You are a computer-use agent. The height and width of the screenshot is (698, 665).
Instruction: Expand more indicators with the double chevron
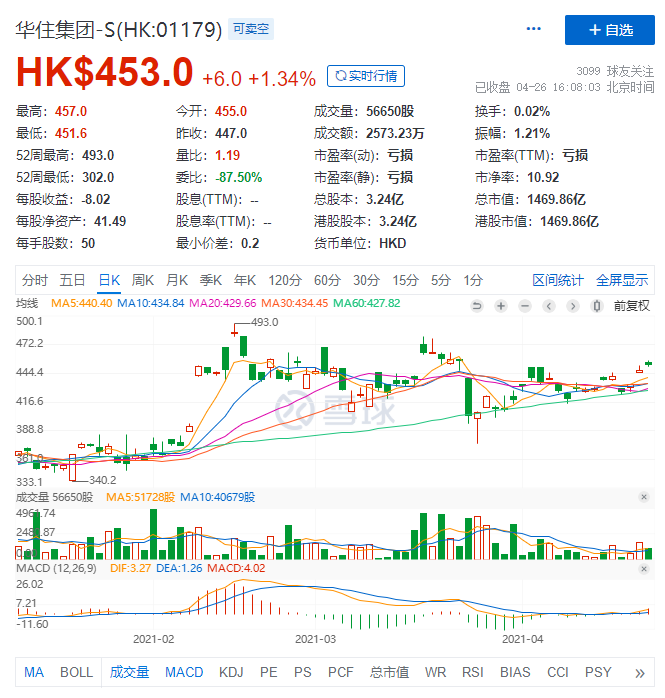tap(640, 673)
